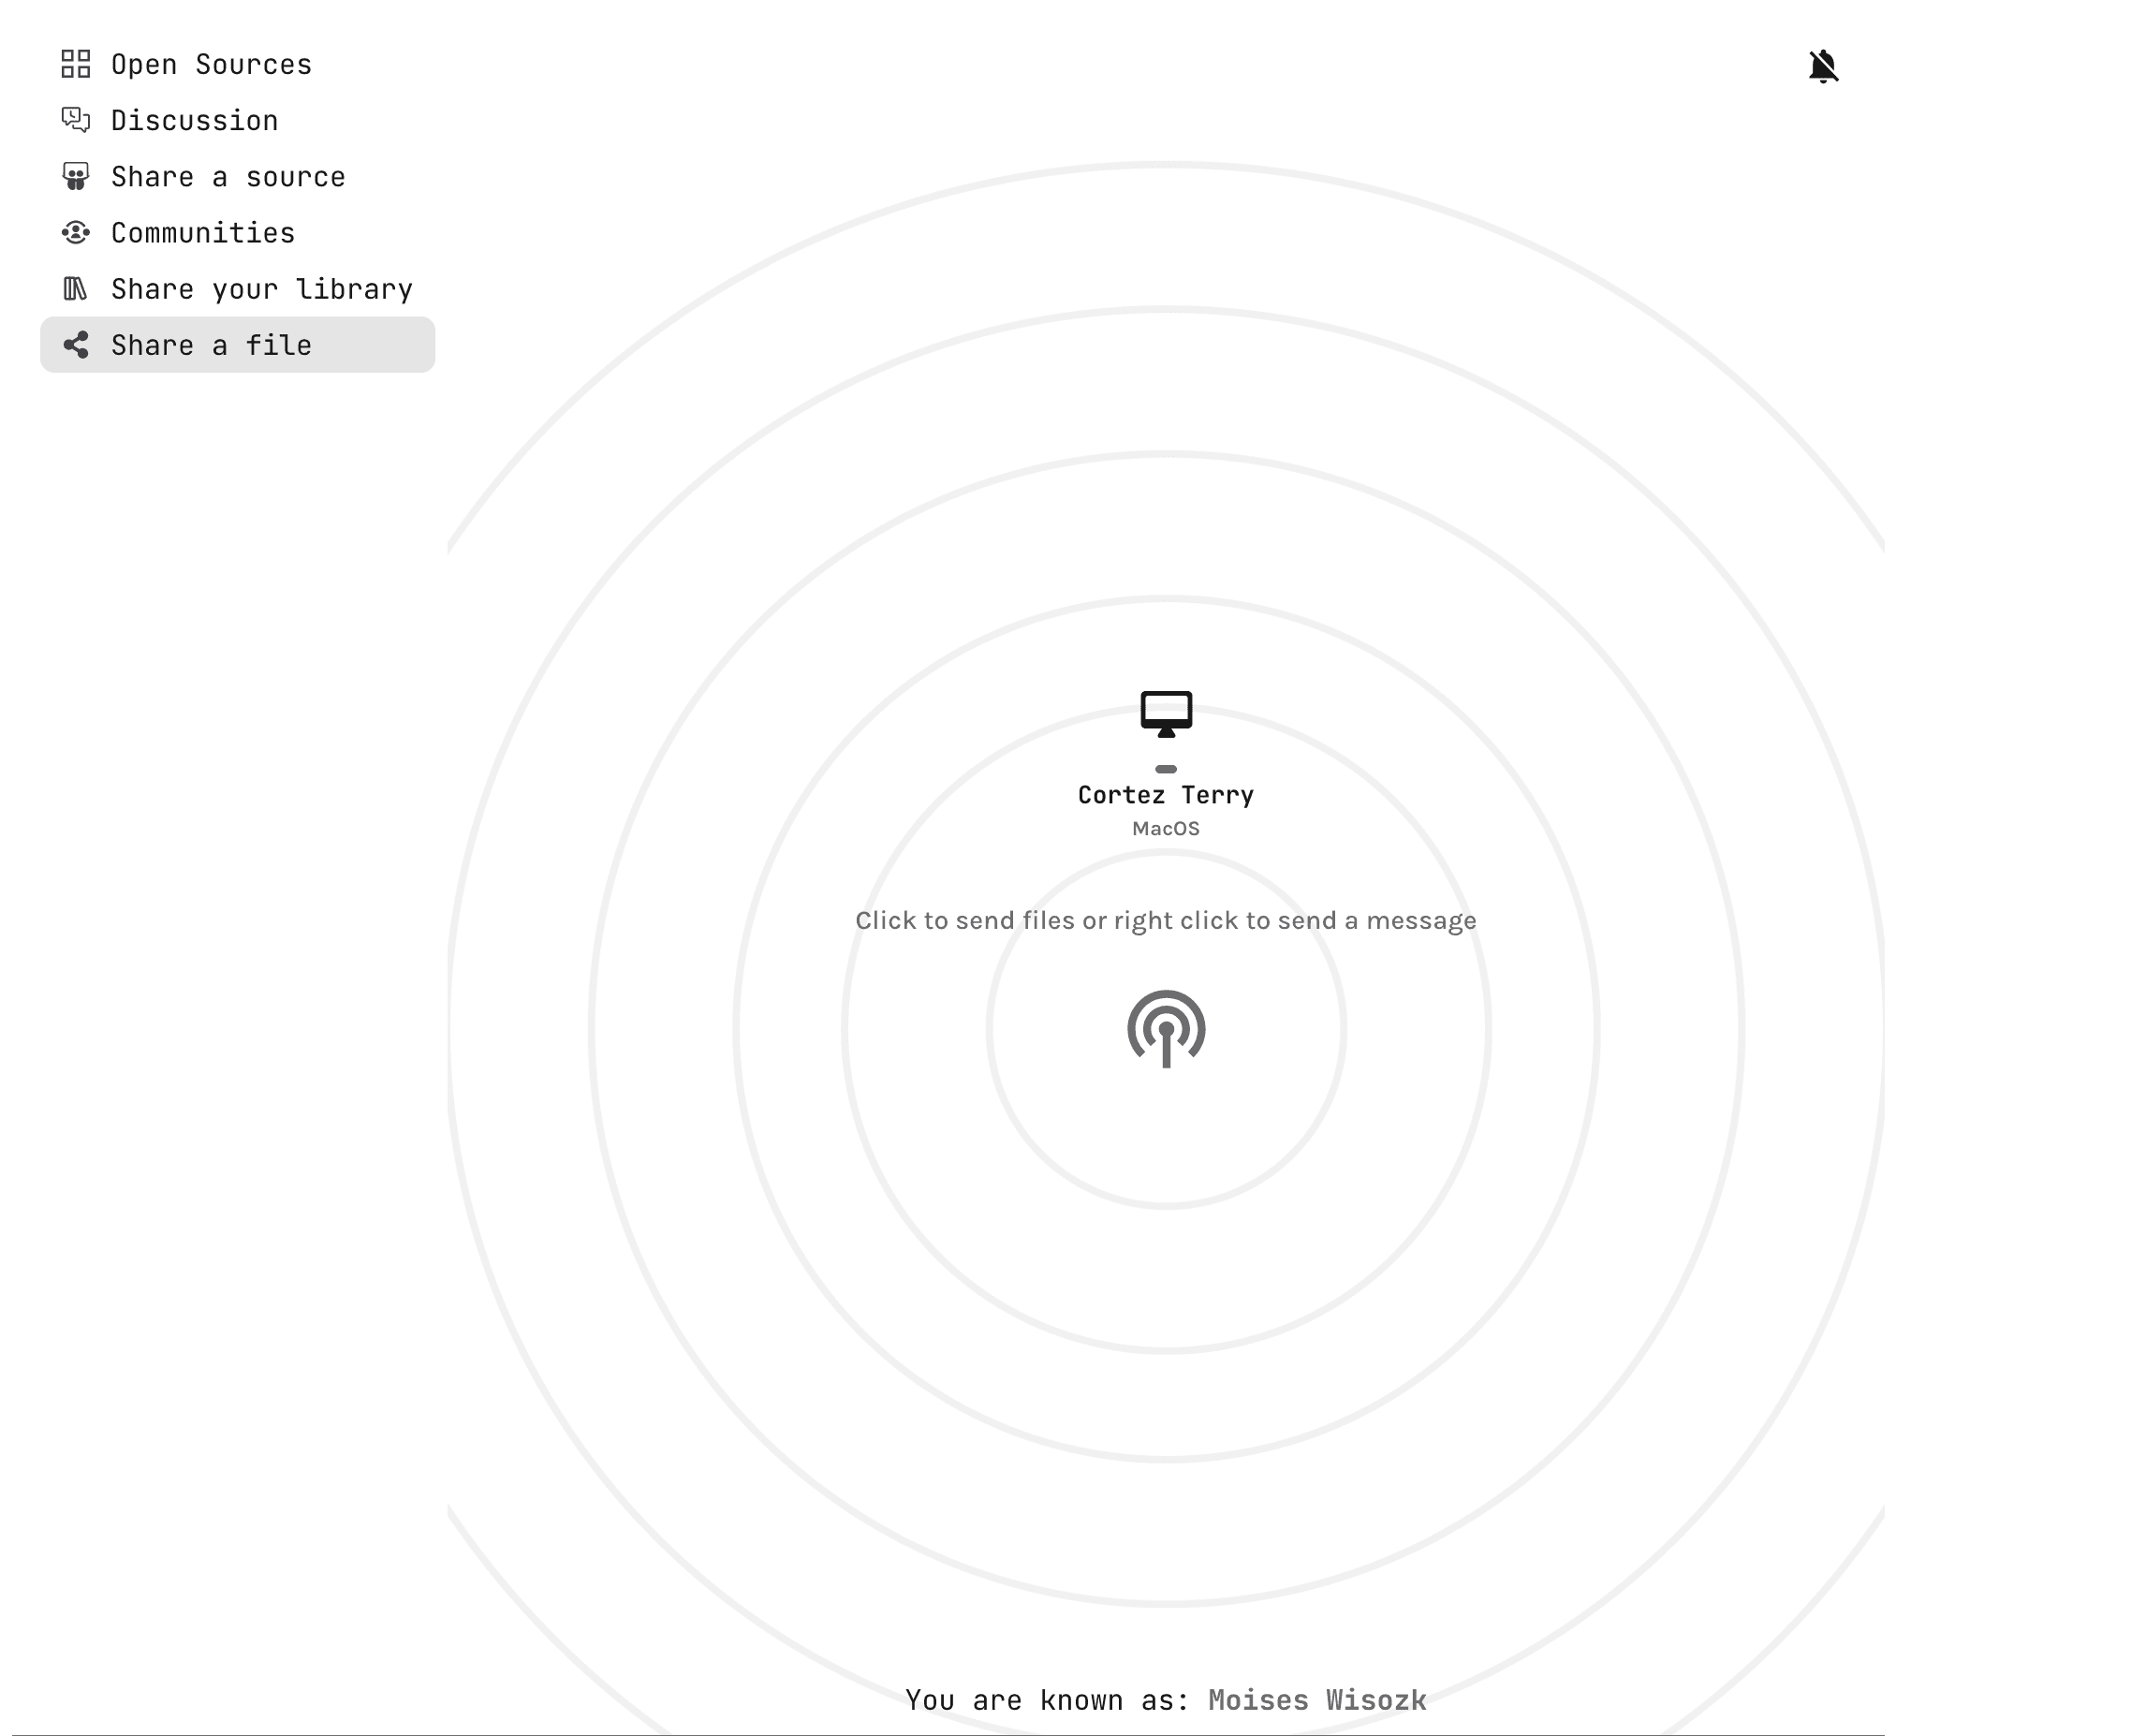Screen dimensions: 2146x1736
Task: Click the share nodes icon
Action: coord(76,345)
